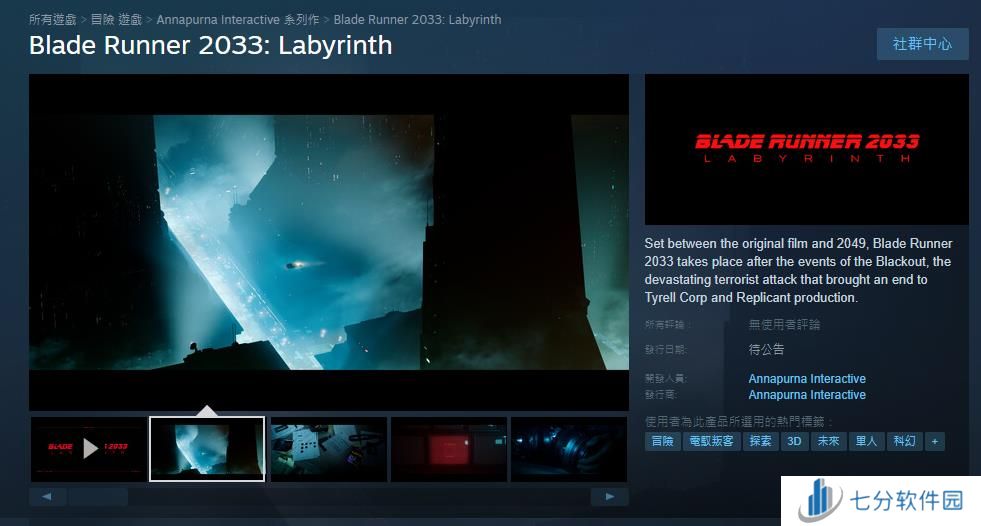Select the desk papers screenshot thumbnail

click(328, 449)
